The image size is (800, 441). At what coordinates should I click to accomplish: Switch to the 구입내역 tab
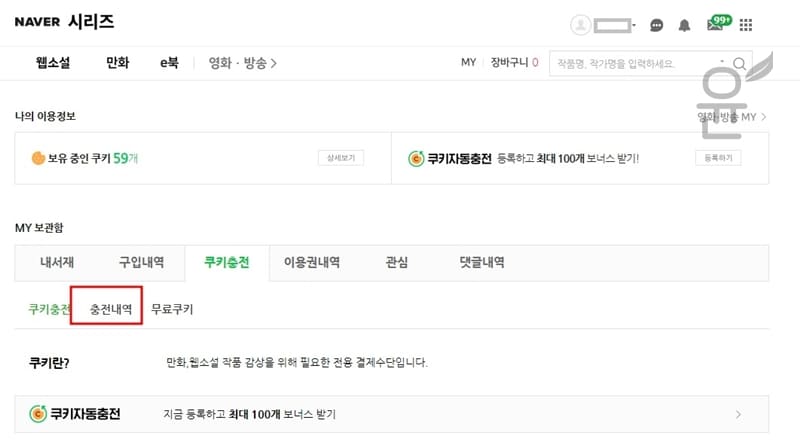[x=141, y=262]
